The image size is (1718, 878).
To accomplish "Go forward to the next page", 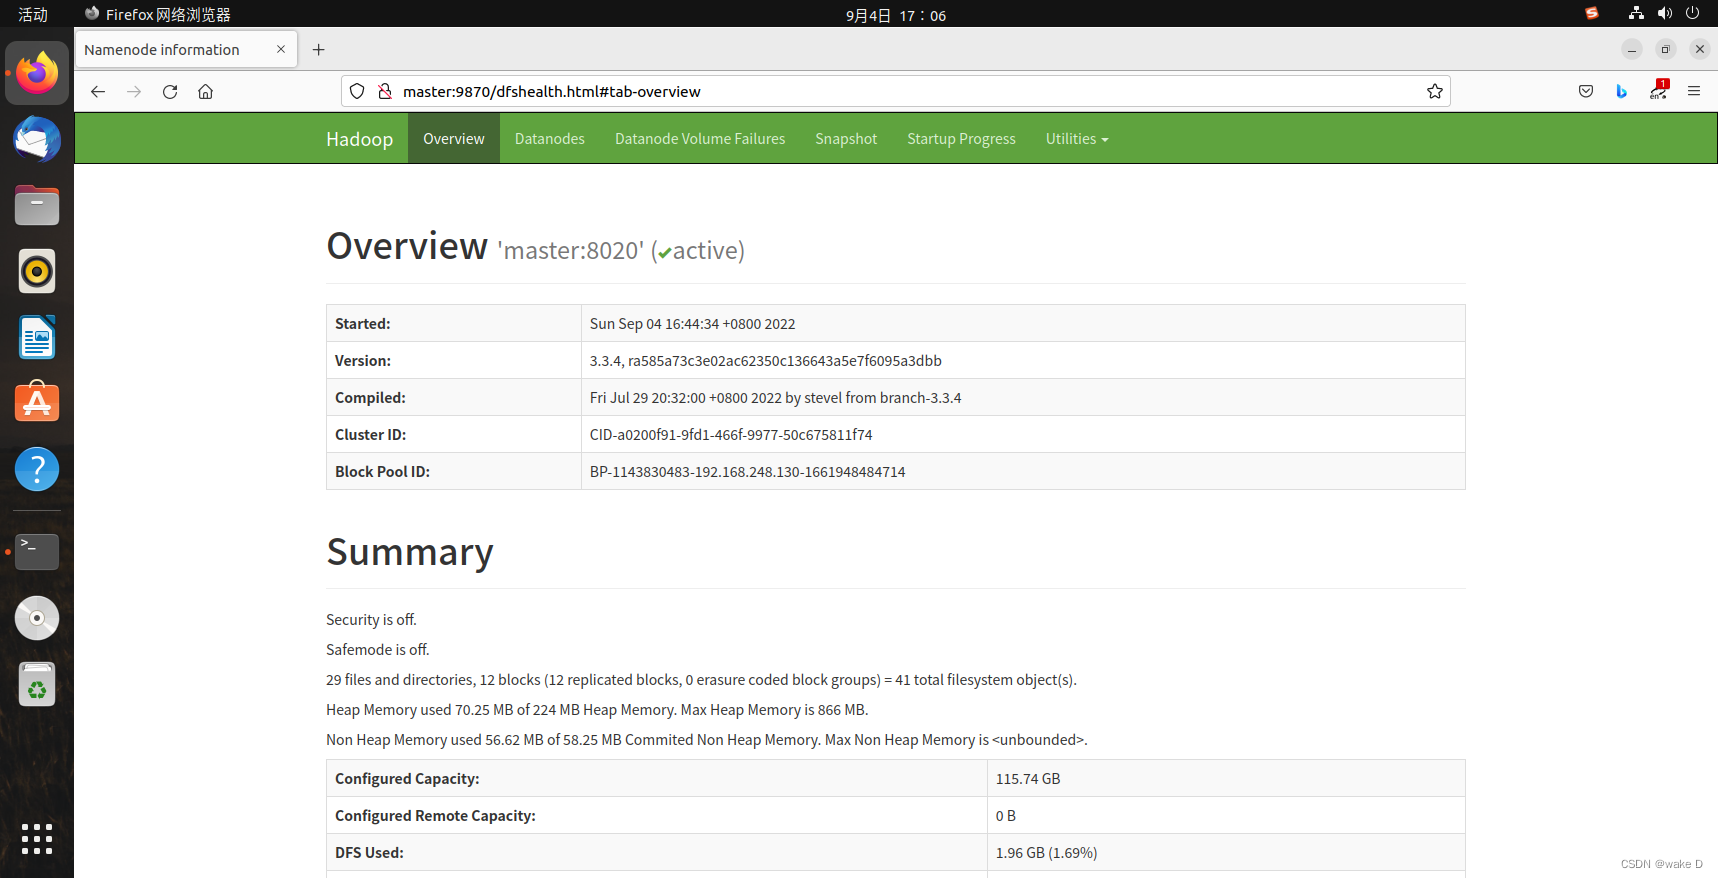I will [134, 91].
